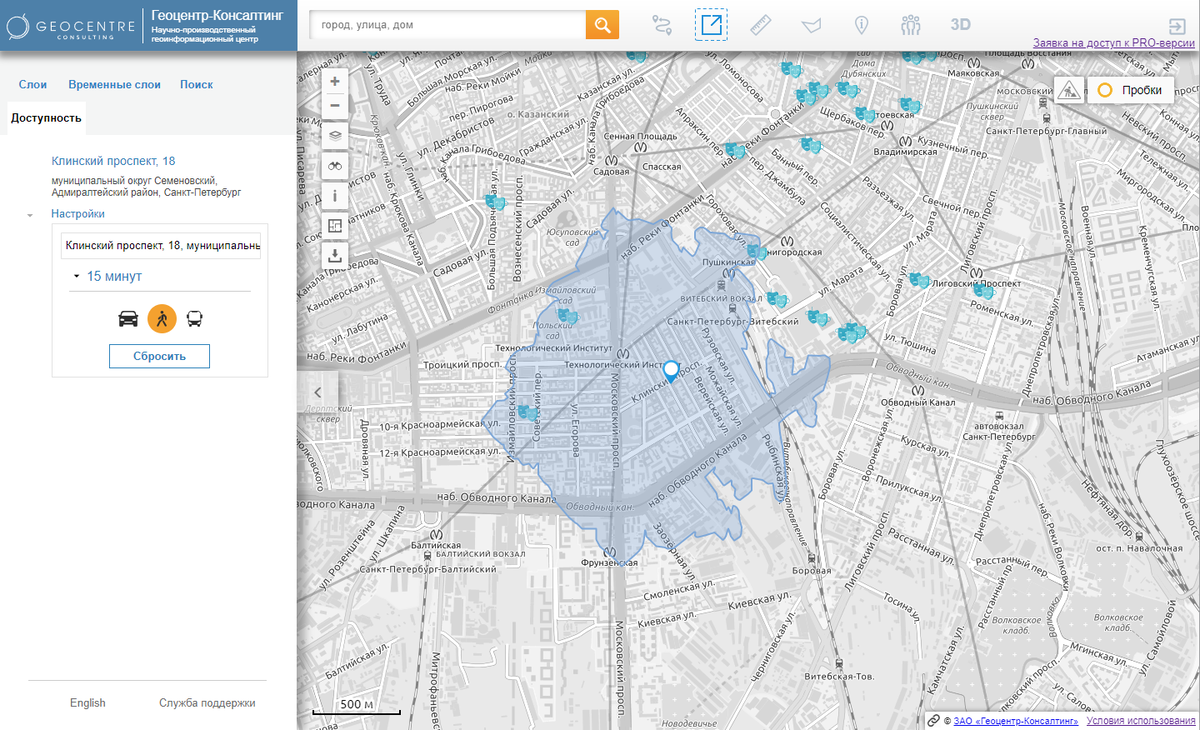Switch language to English
This screenshot has height=730, width=1200.
pos(88,703)
